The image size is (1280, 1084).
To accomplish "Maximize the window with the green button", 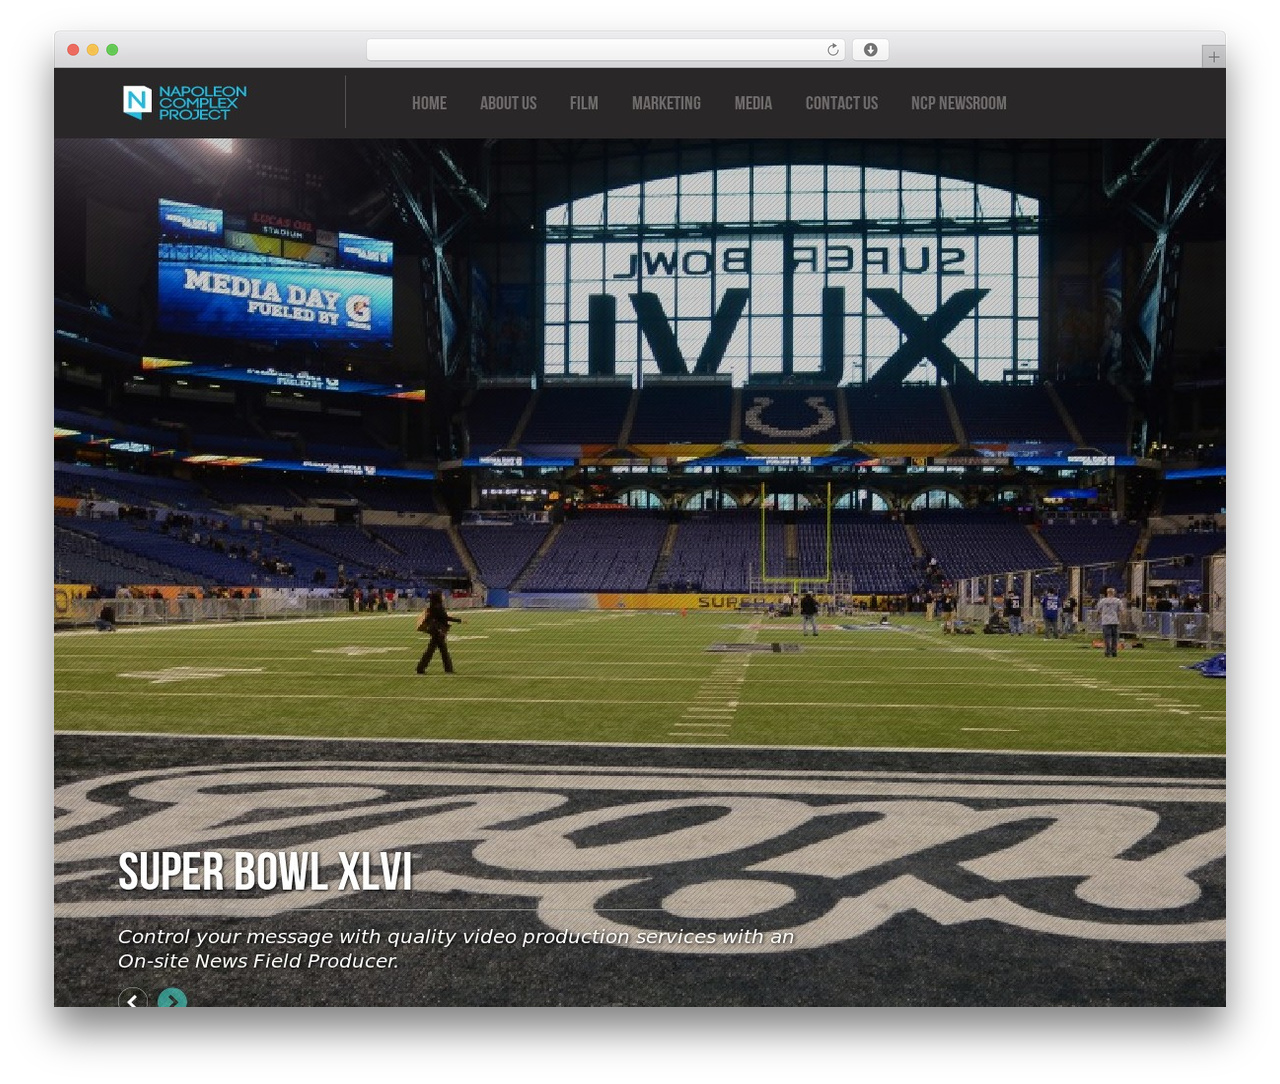I will pos(112,50).
